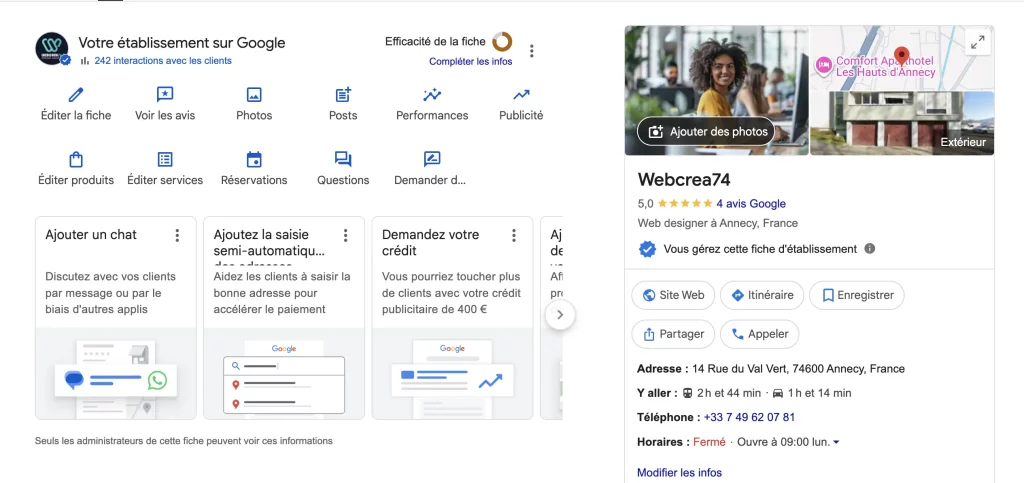
Task: Open options menu on Ajouter un chat card
Action: tap(177, 236)
